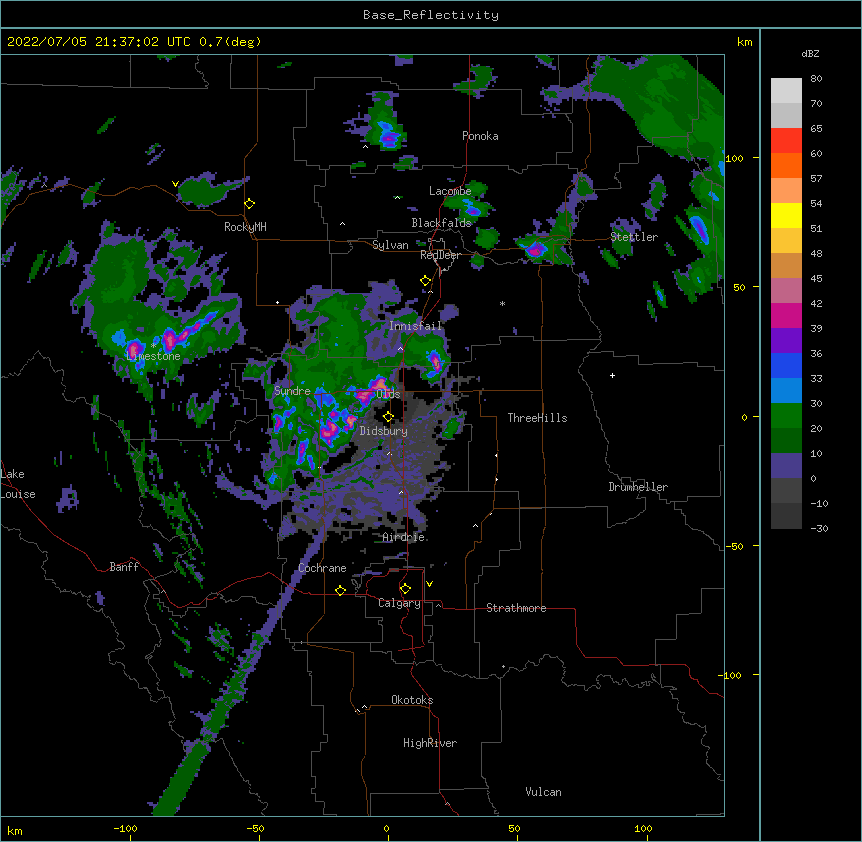Pick the magenta 39-42 dBZ legend swatch
The image size is (862, 842).
pos(786,315)
